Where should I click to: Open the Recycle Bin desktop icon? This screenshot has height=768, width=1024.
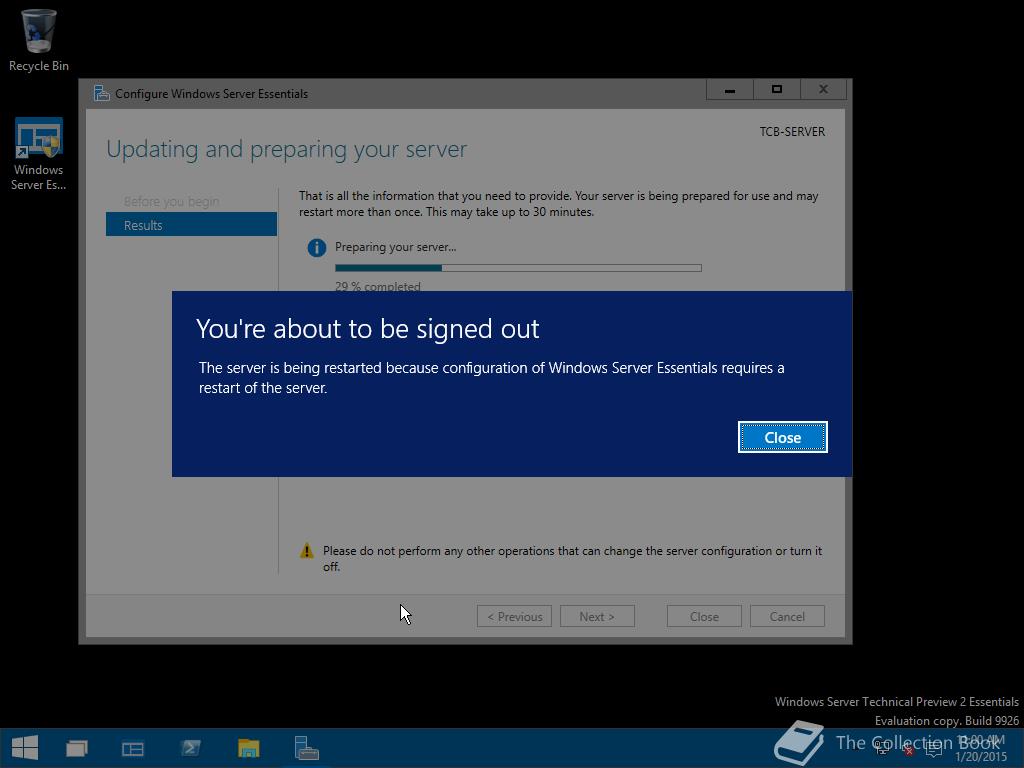39,40
